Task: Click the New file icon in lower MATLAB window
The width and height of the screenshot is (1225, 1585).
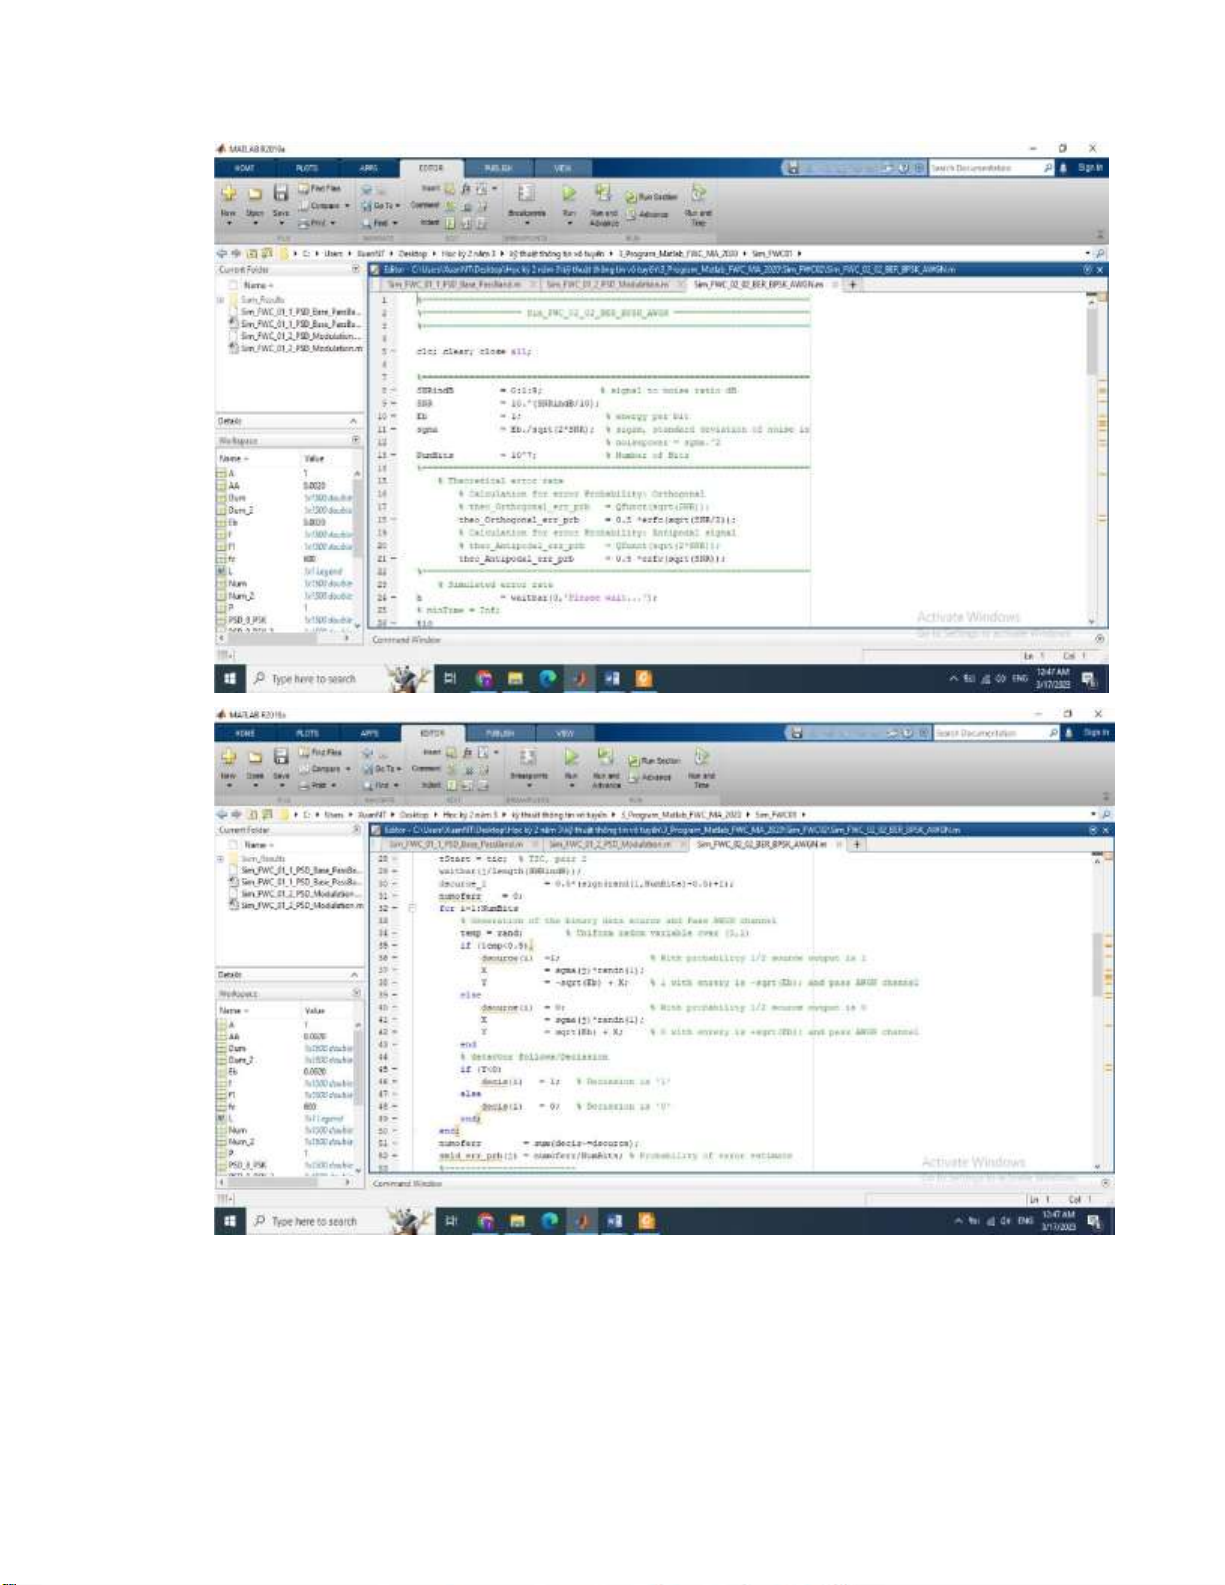Action: tap(229, 757)
